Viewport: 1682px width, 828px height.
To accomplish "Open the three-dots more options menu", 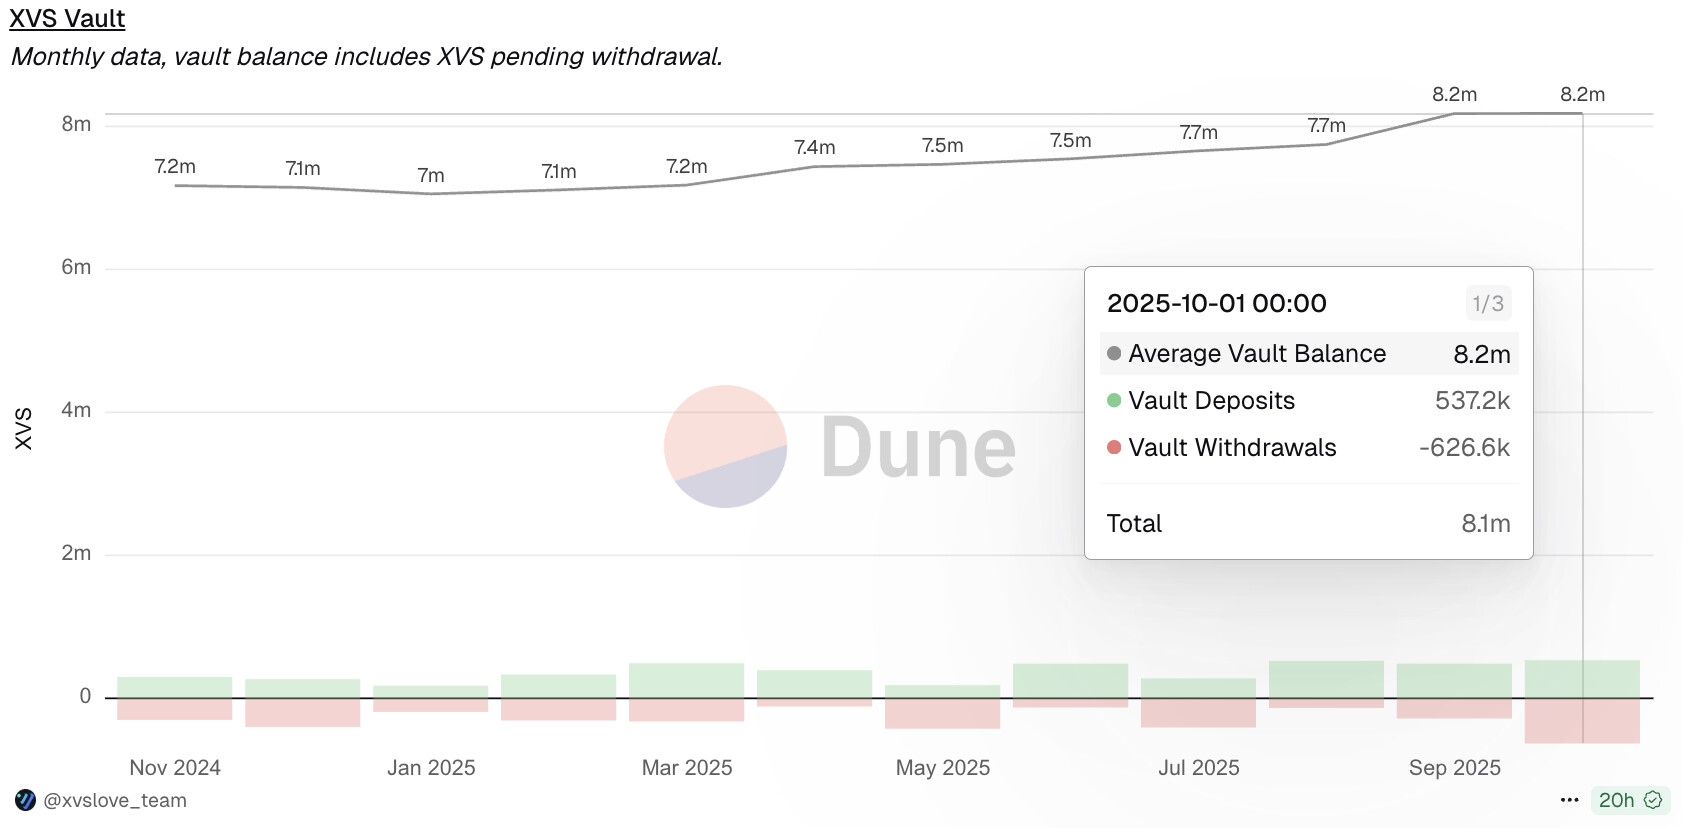I will (1569, 800).
